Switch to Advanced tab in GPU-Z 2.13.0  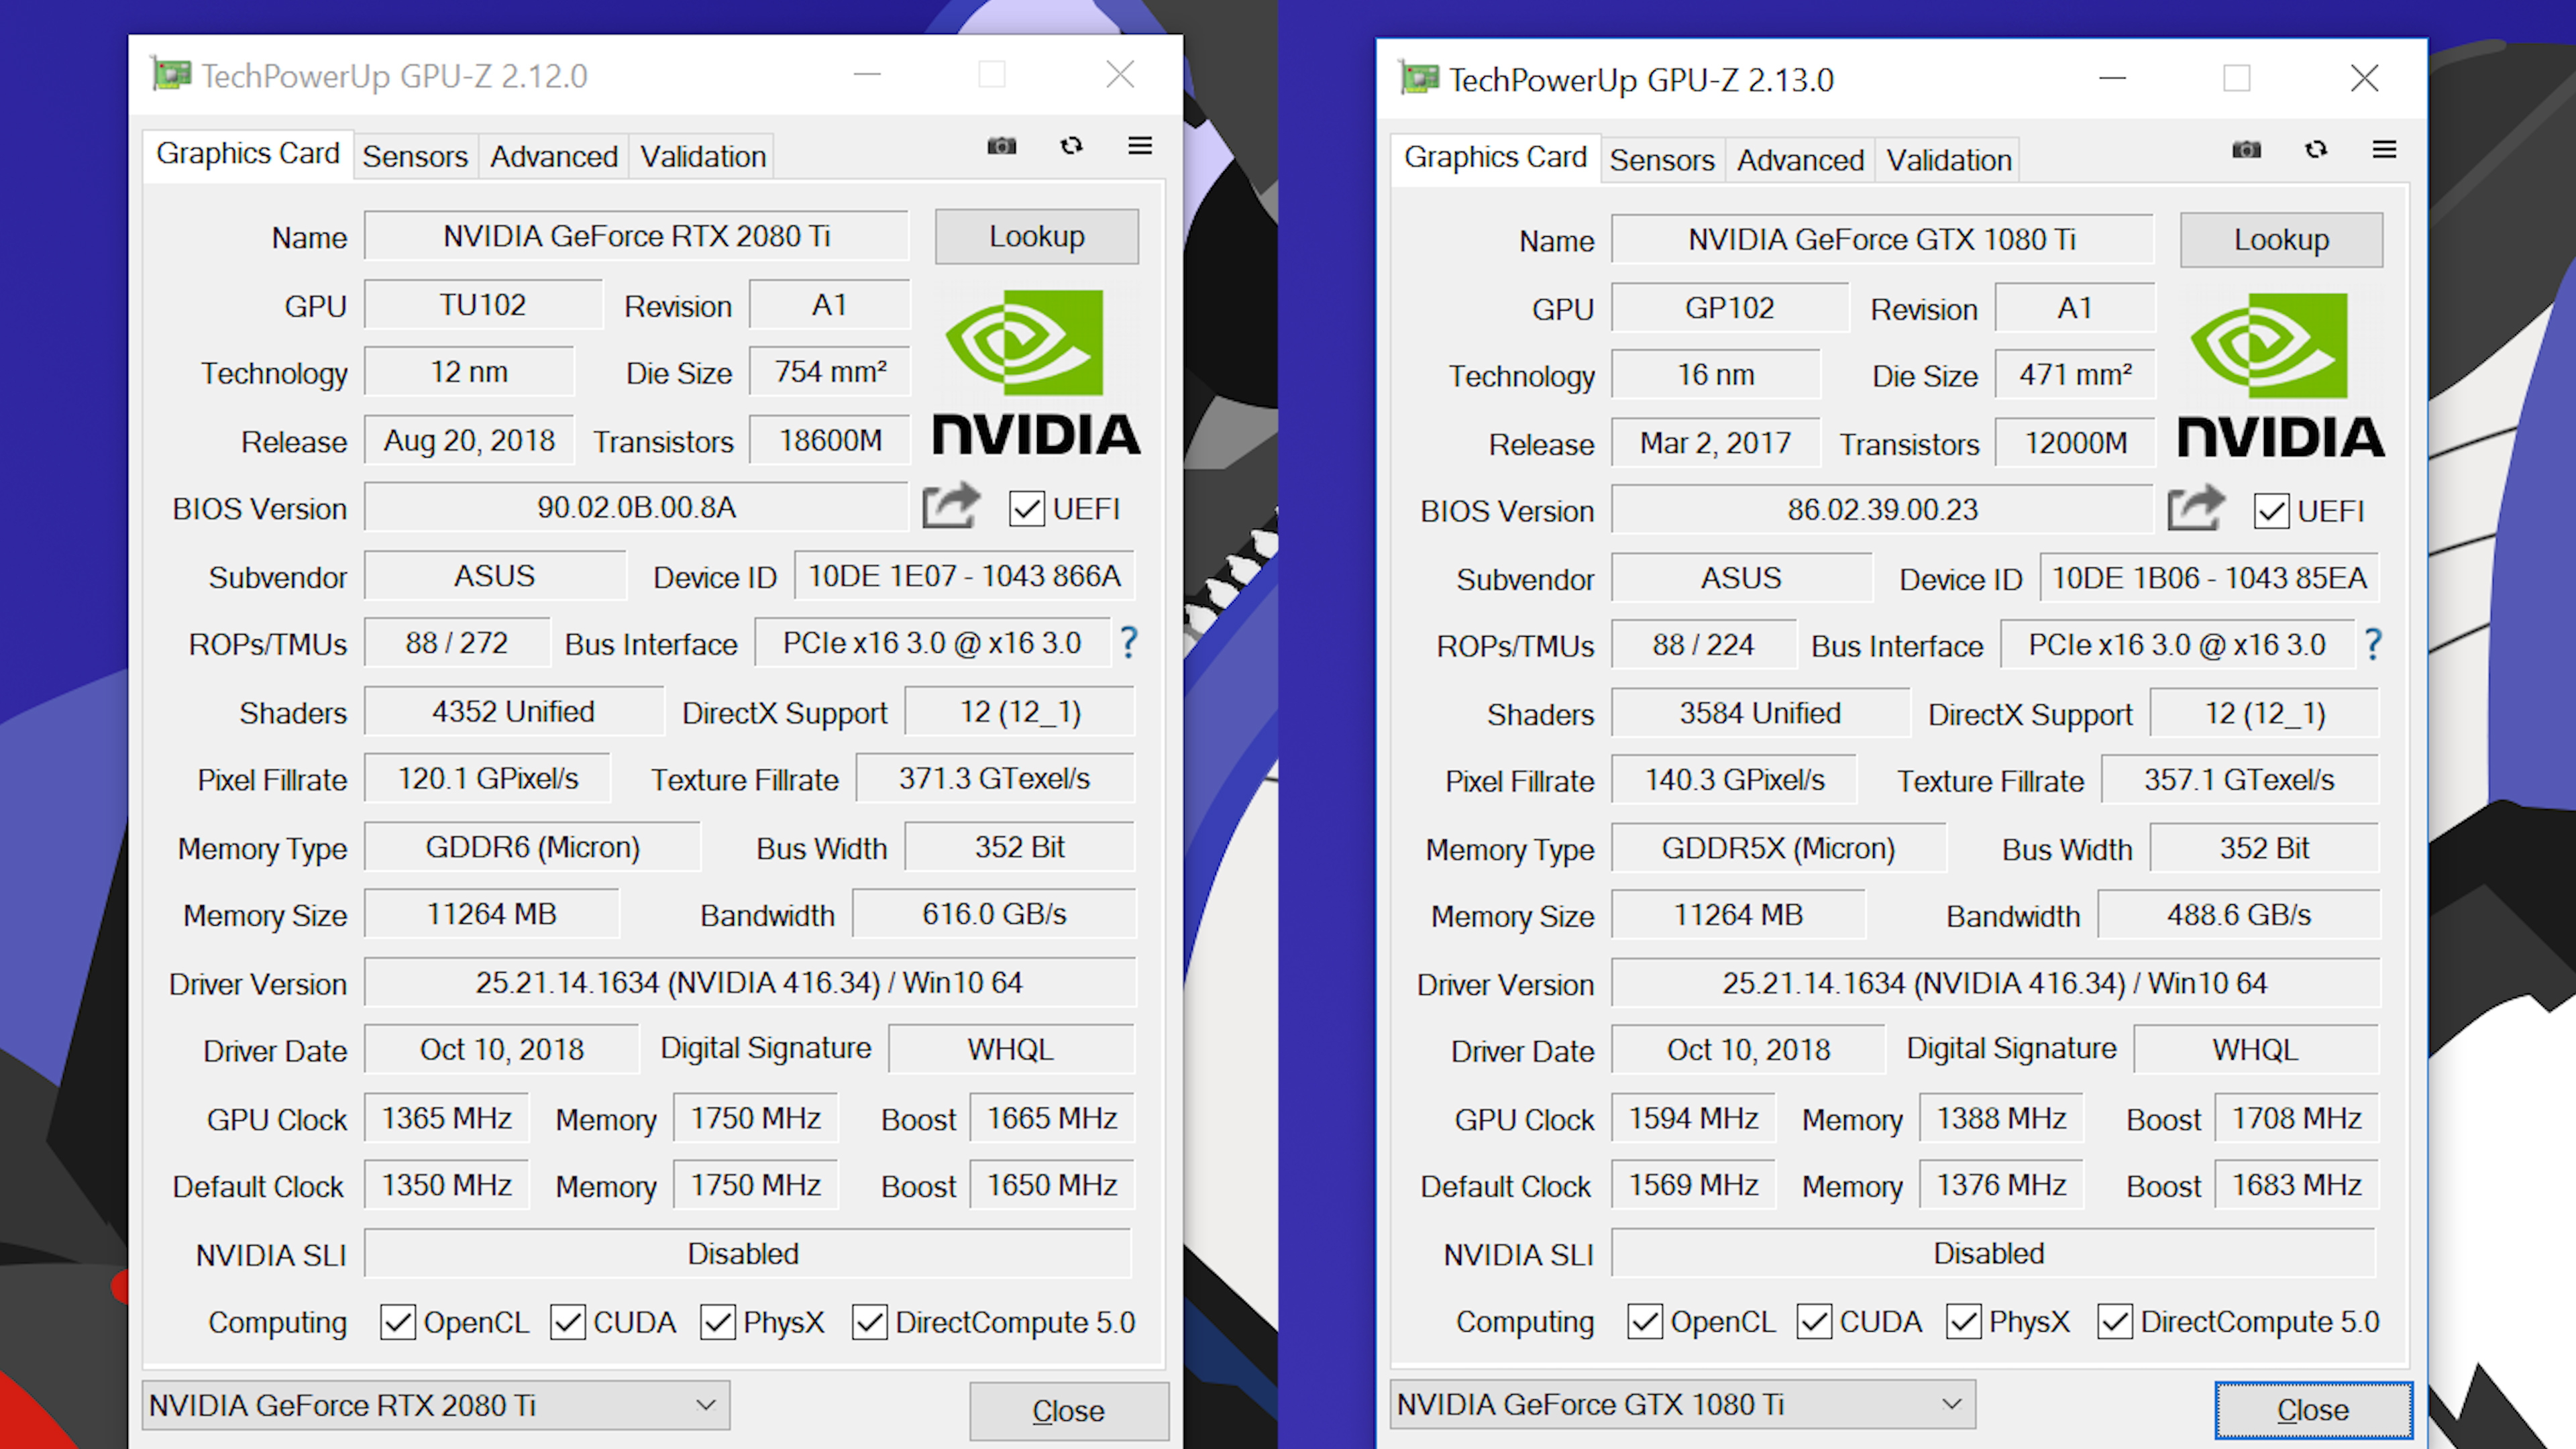pos(1800,161)
